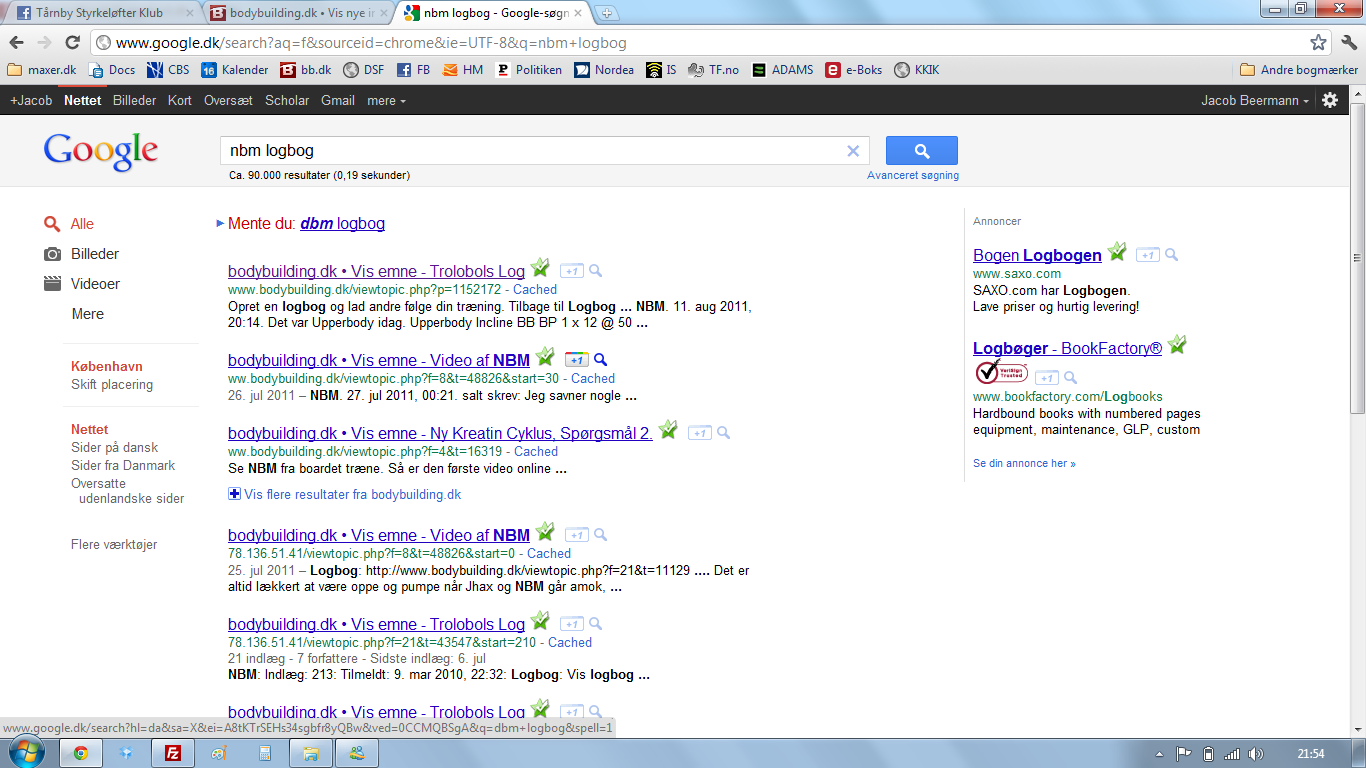Viewport: 1366px width, 768px height.
Task: Open the CBS bookmark
Action: coord(168,70)
